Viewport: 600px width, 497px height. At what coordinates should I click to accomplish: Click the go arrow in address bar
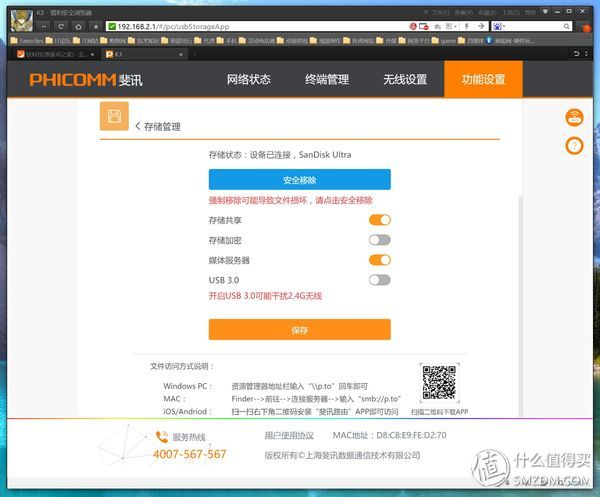[481, 26]
